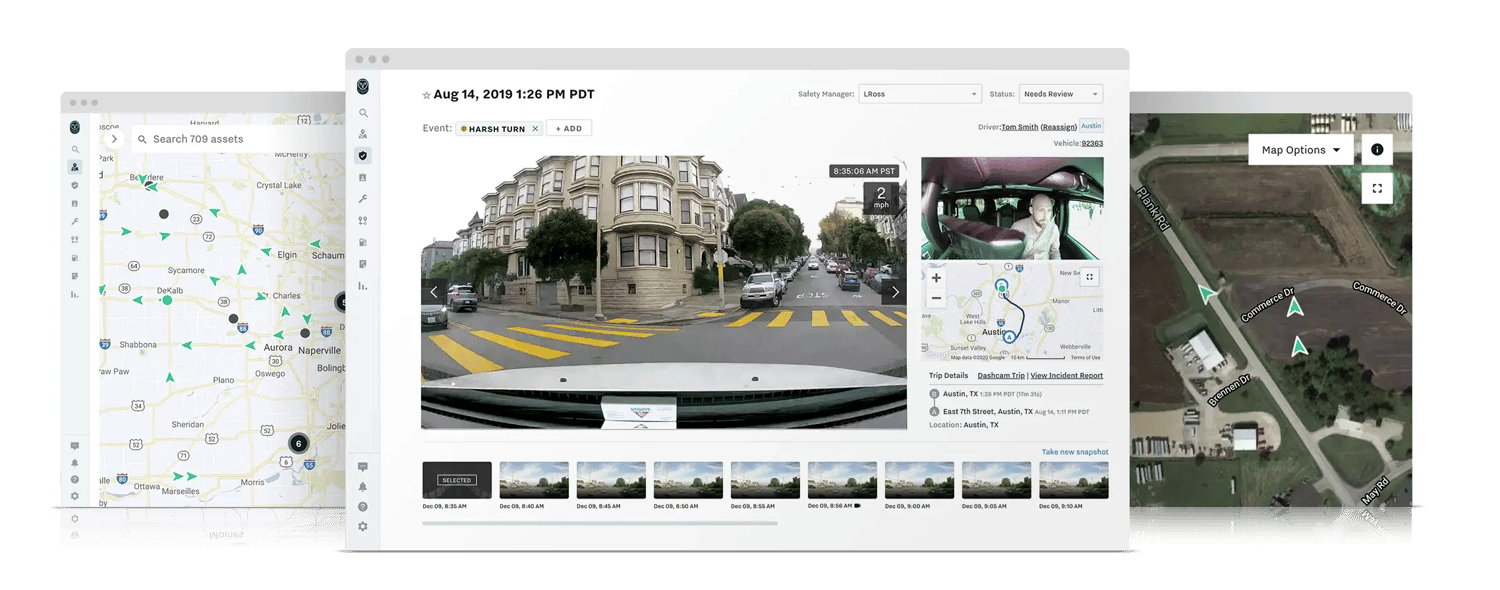Select the Dec 09, 8:56 AM video snapshot
Viewport: 1500px width, 590px height.
pyautogui.click(x=842, y=480)
